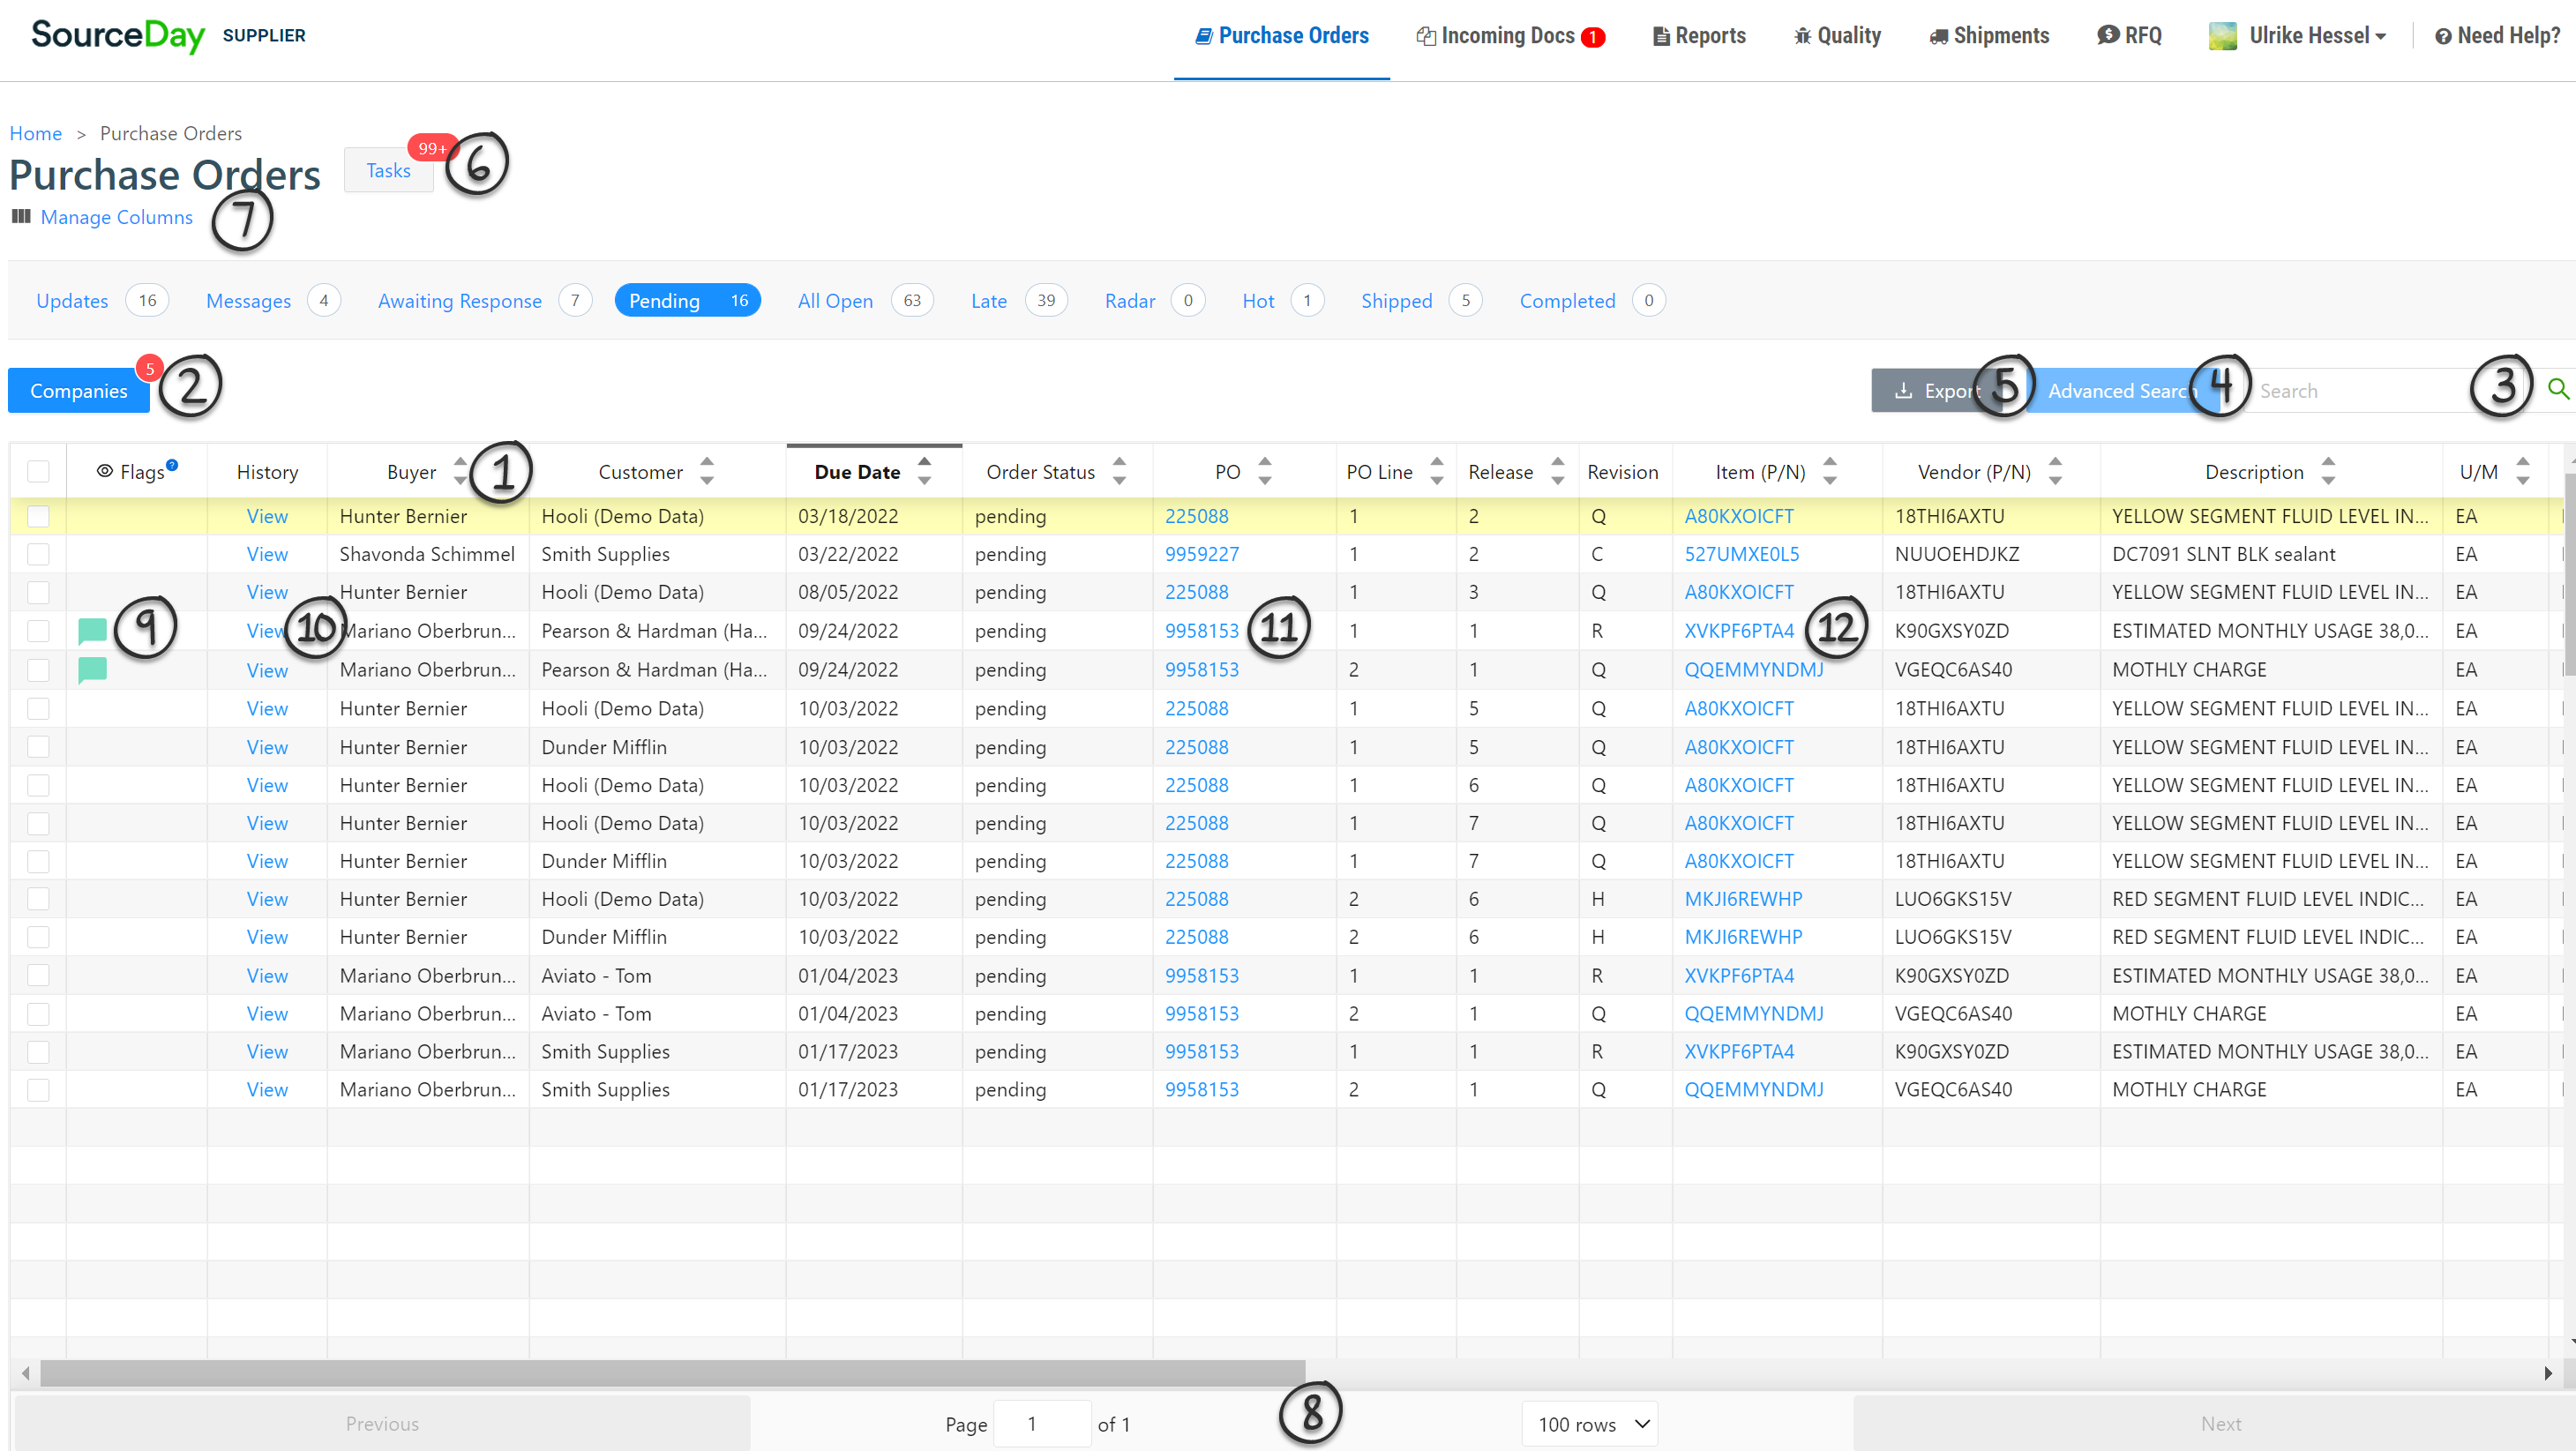Open Incoming Docs in top navigation
The width and height of the screenshot is (2576, 1451).
coord(1510,36)
